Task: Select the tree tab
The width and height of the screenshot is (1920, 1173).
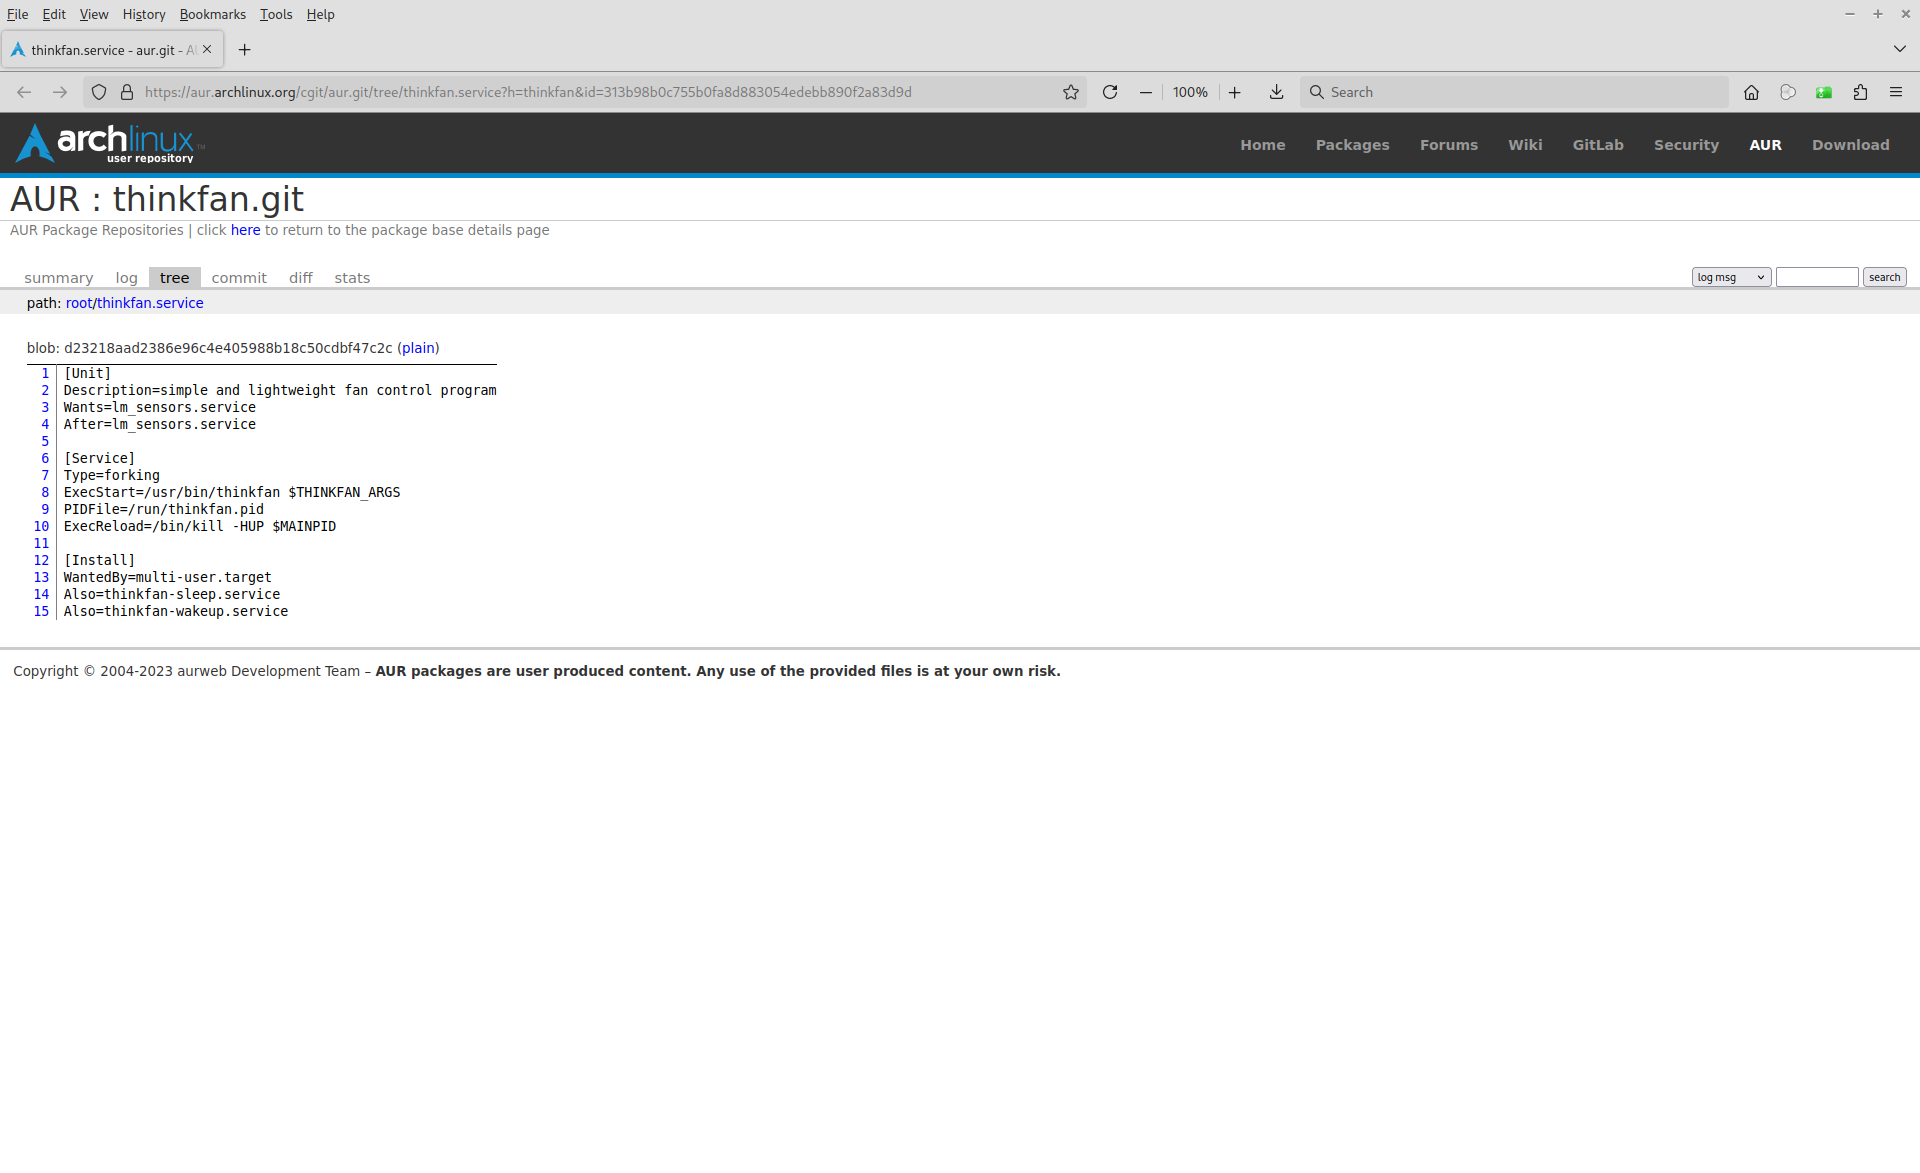Action: (x=174, y=278)
